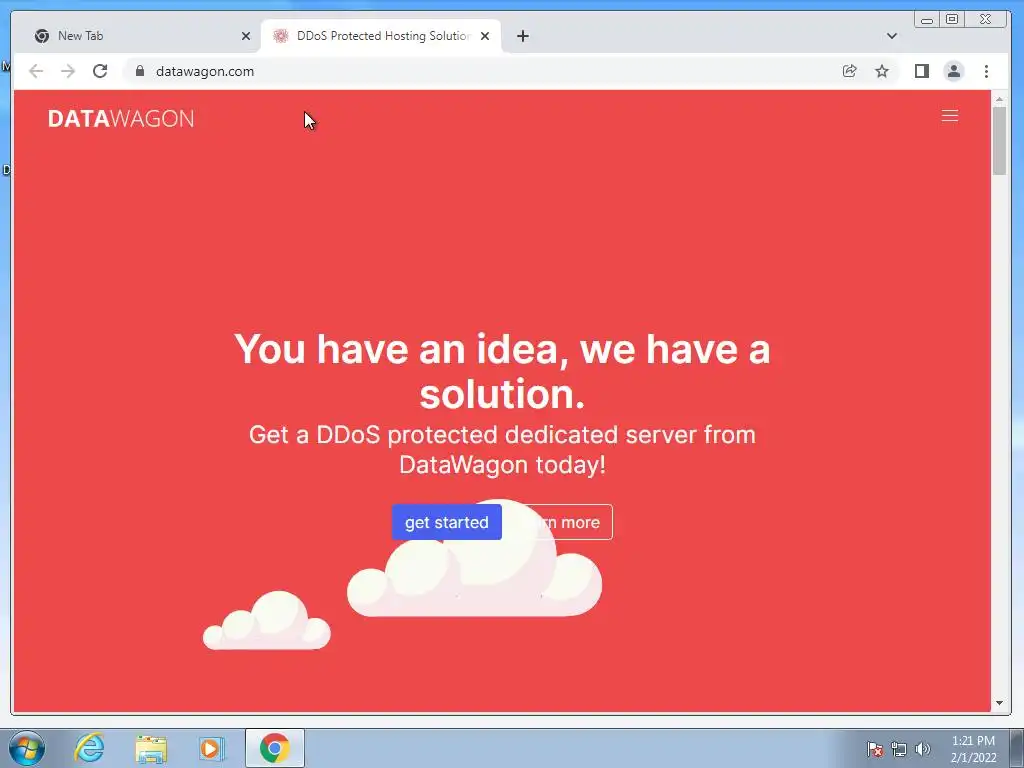The height and width of the screenshot is (768, 1024).
Task: Click the 'You have an idea' headline
Action: [502, 371]
